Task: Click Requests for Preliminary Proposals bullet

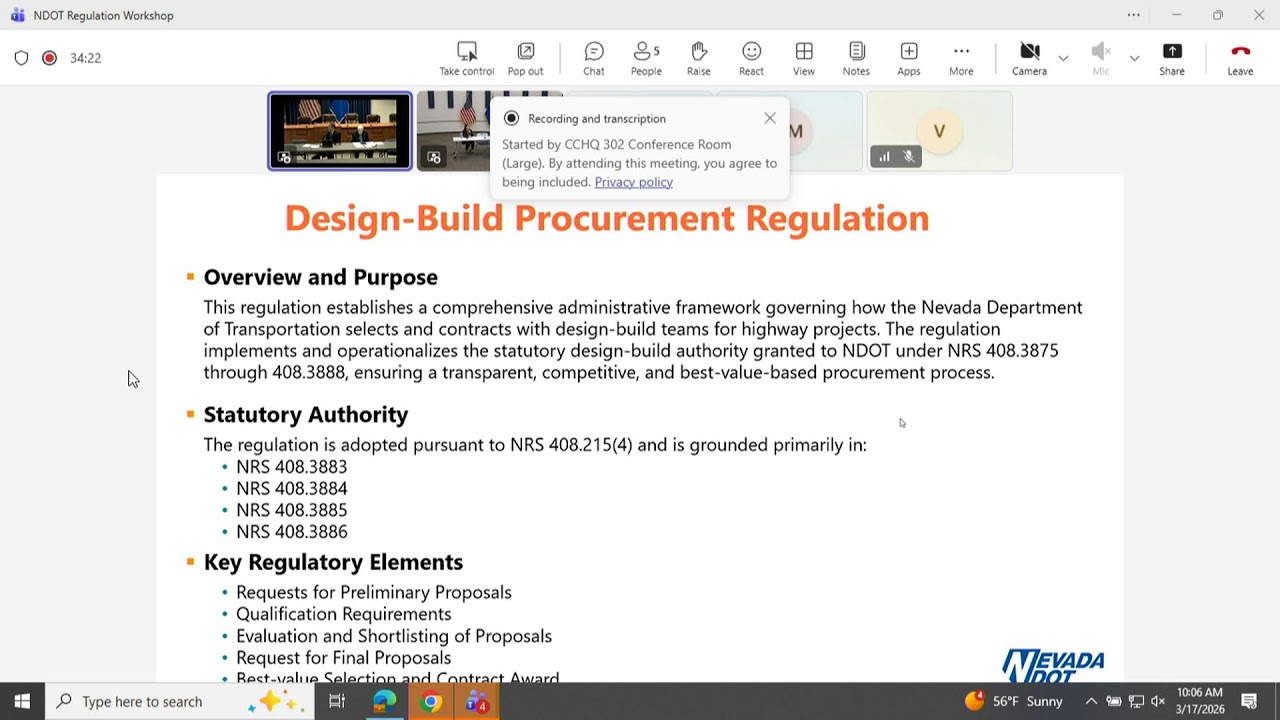Action: point(374,592)
